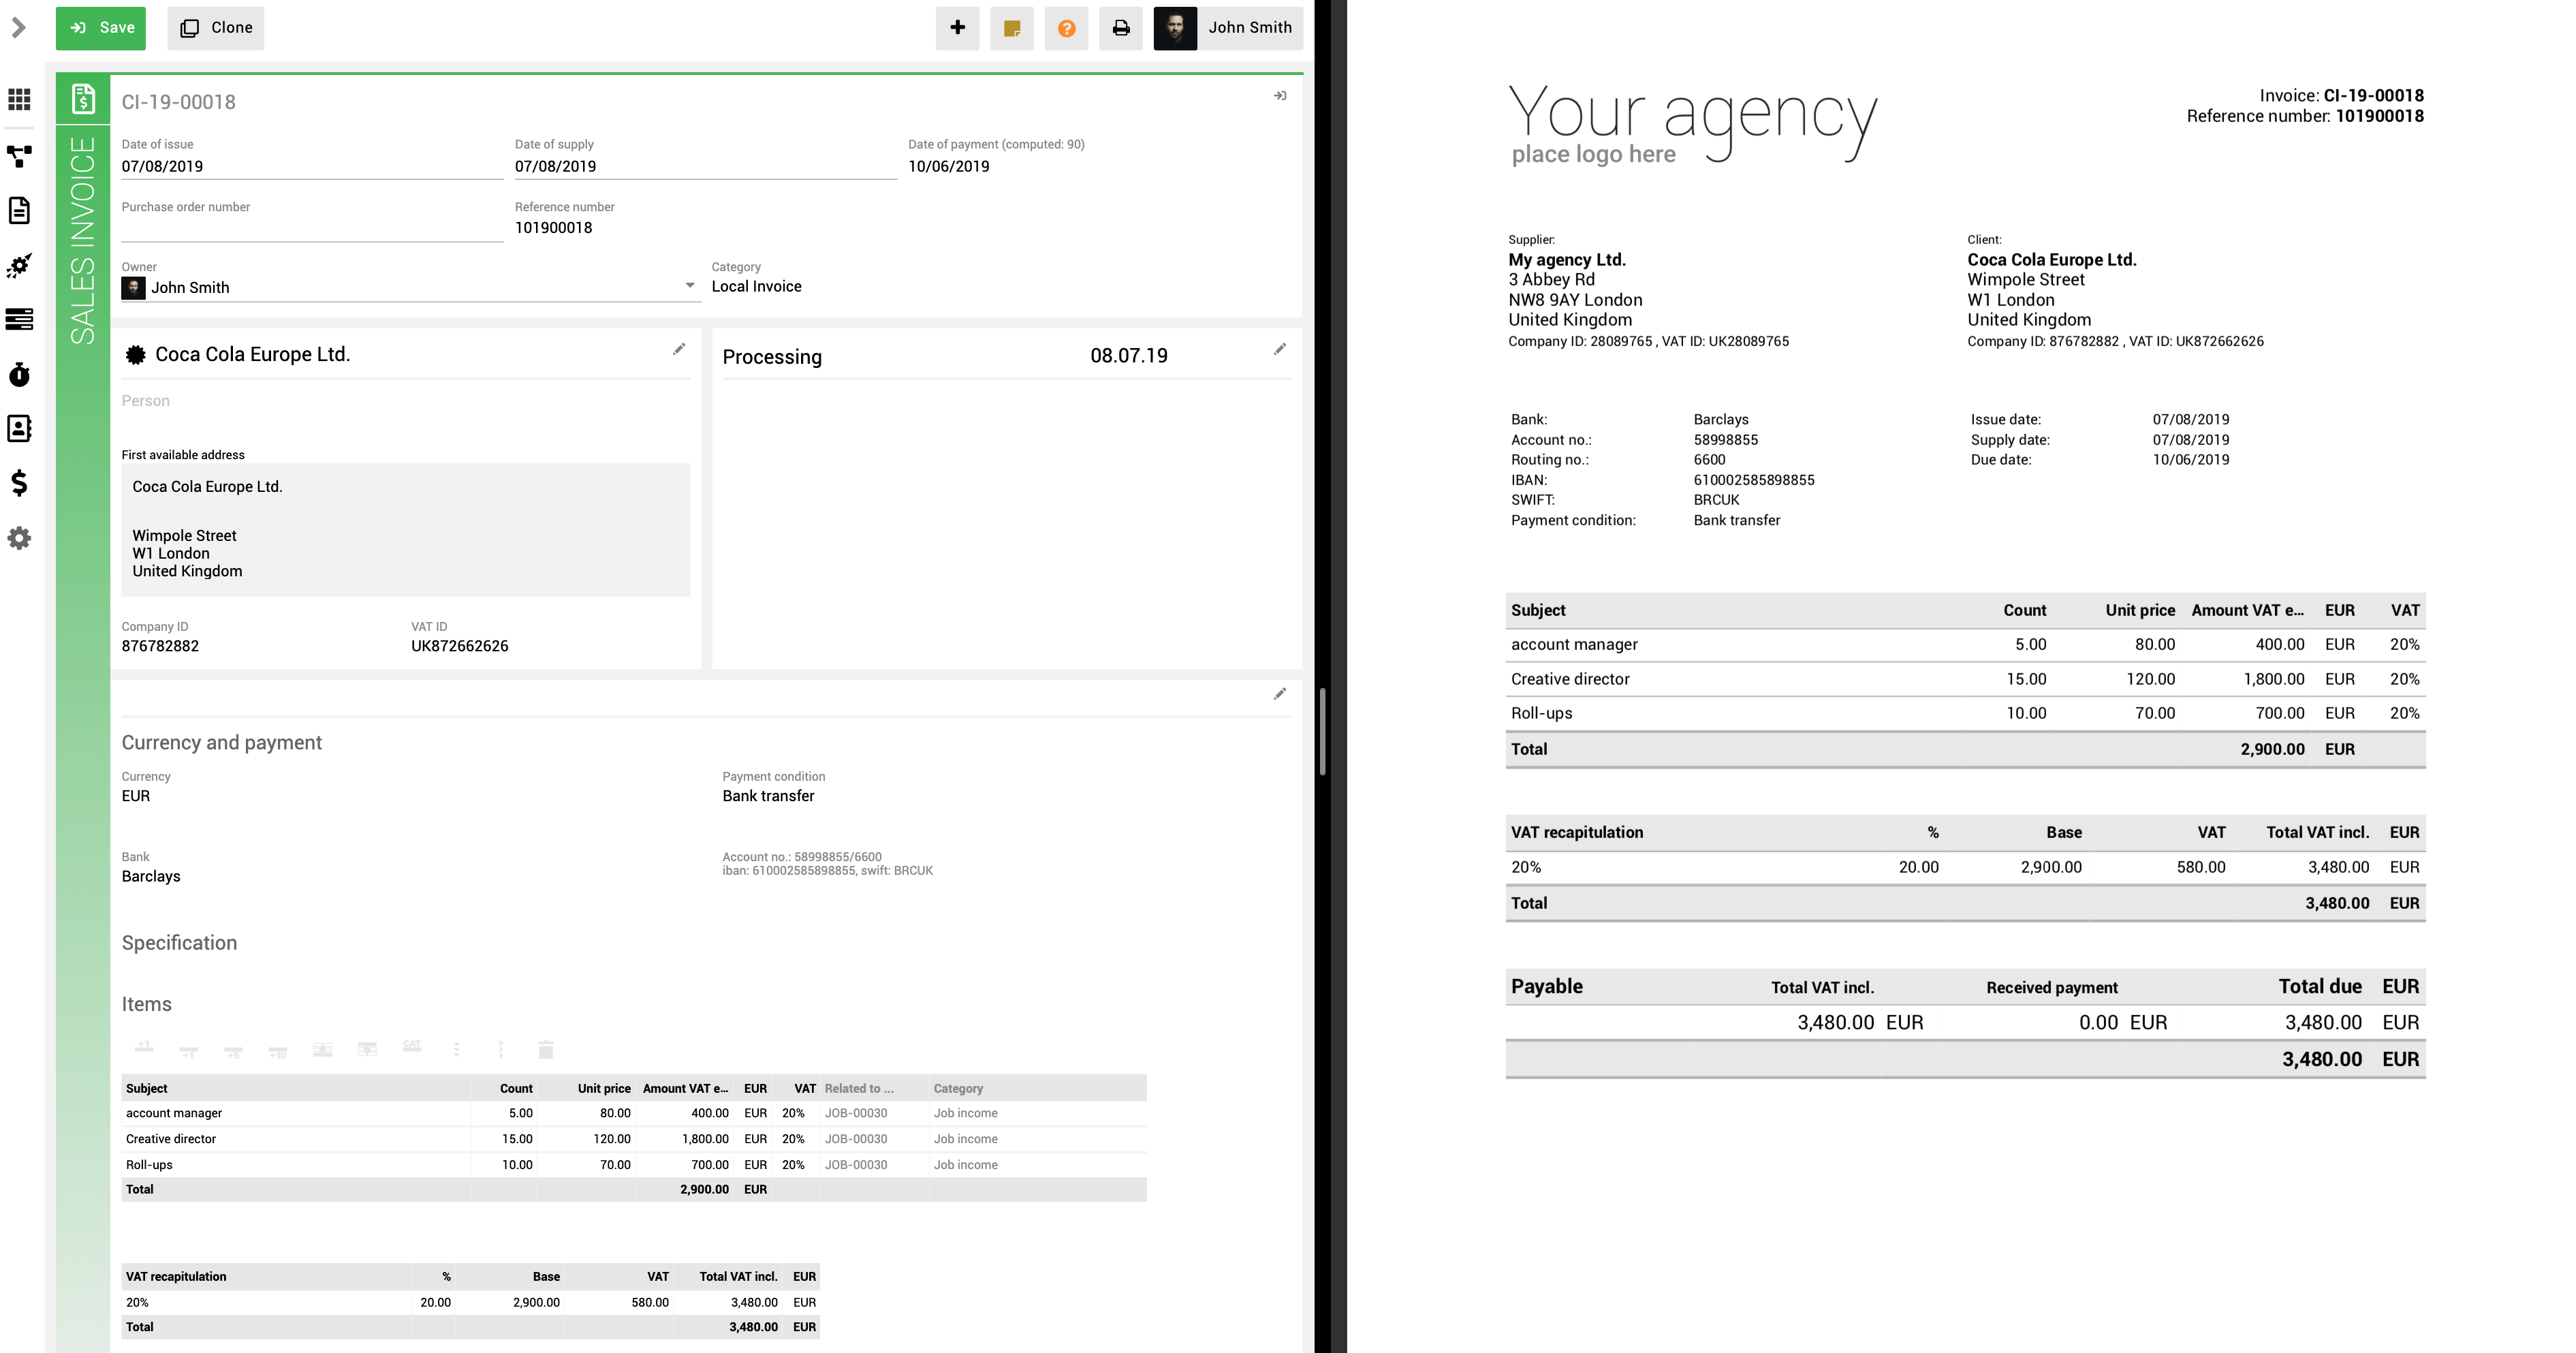Click the Local Invoice category value
Viewport: 2576px width, 1353px height.
click(756, 287)
